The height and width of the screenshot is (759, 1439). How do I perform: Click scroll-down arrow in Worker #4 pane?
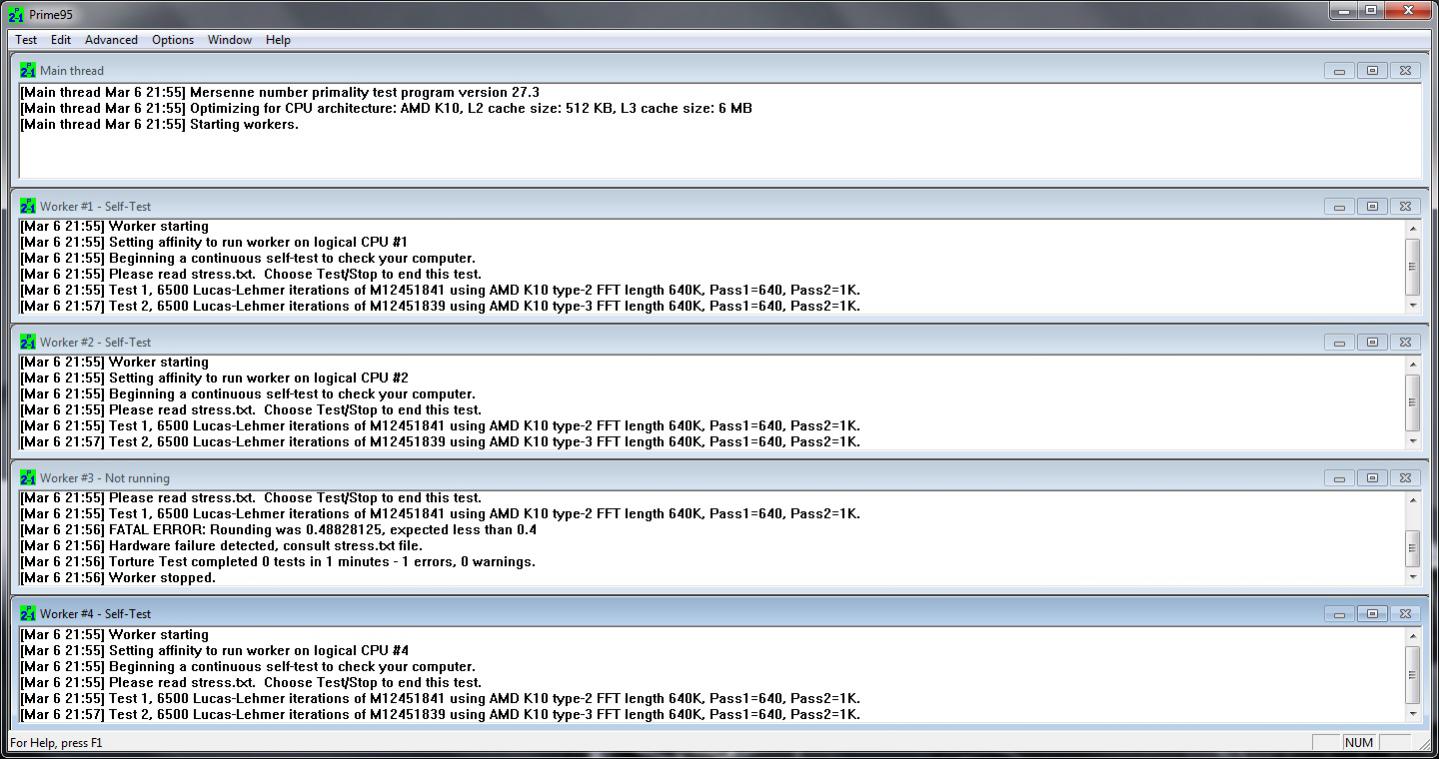(1412, 714)
